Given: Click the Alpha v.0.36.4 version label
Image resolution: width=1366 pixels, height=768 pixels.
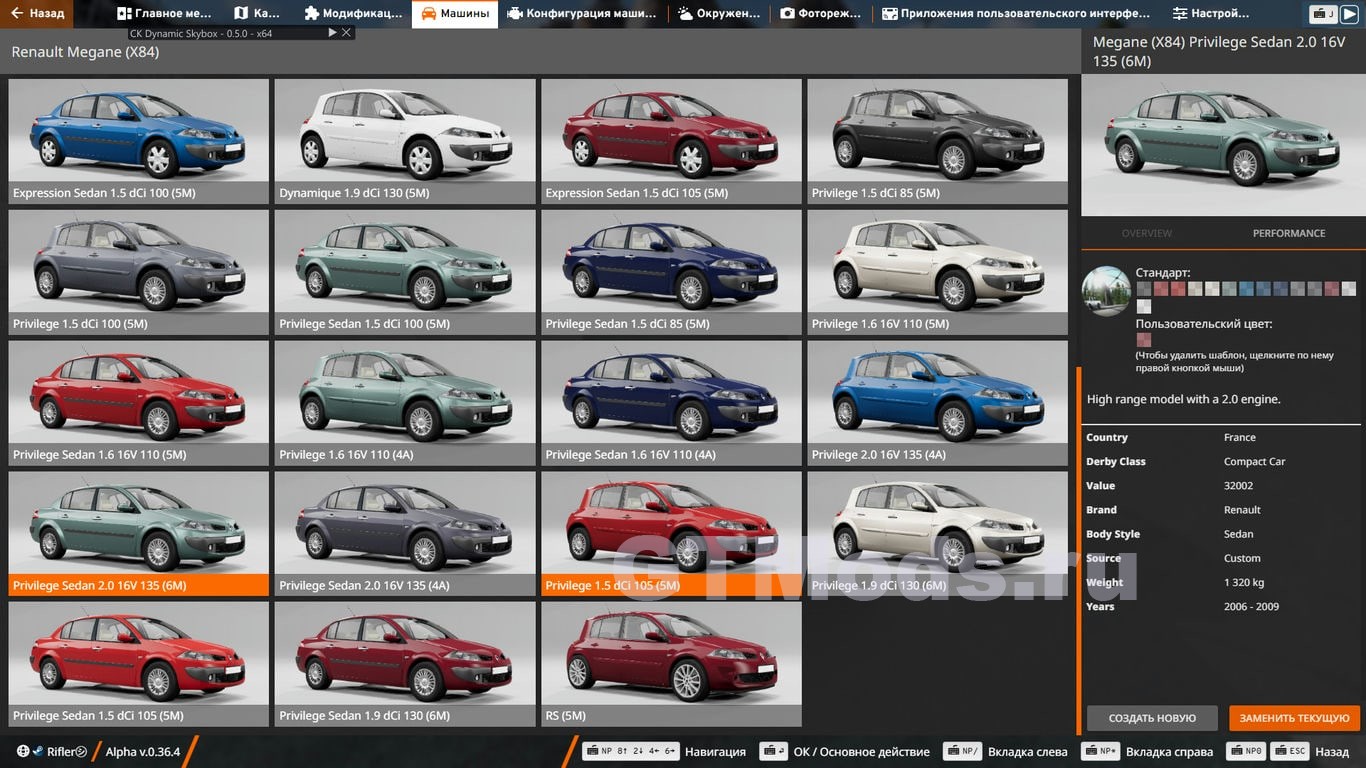Looking at the screenshot, I should [143, 752].
